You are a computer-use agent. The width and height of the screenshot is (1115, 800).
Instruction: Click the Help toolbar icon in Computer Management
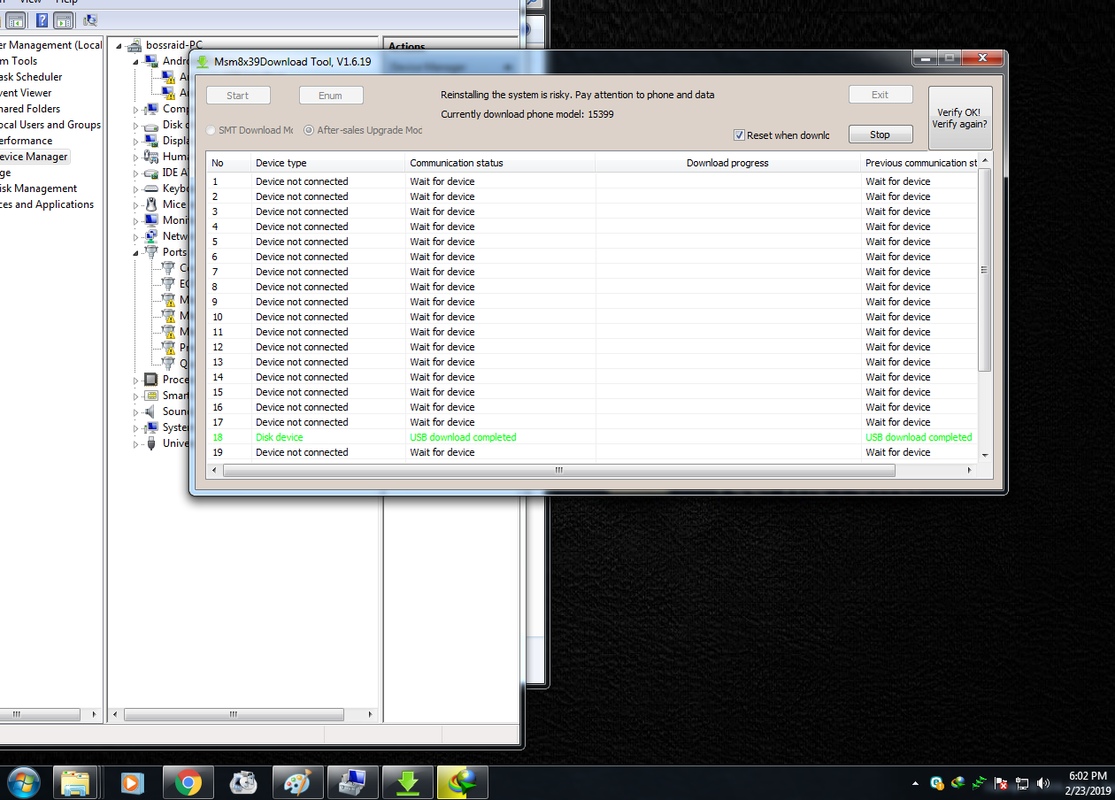coord(42,21)
